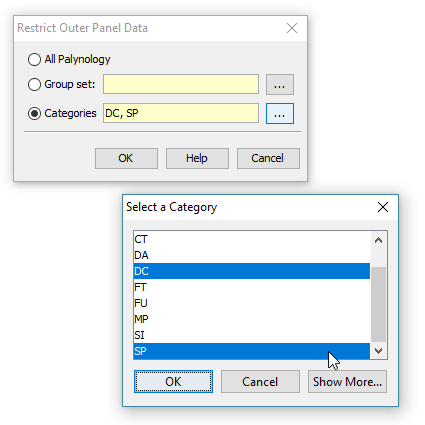
Task: Click the Categories browse ellipsis button
Action: pyautogui.click(x=280, y=114)
